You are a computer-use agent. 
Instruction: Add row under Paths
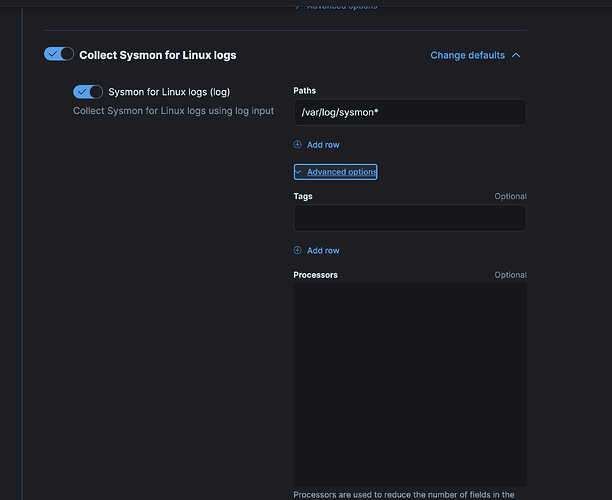pos(317,145)
